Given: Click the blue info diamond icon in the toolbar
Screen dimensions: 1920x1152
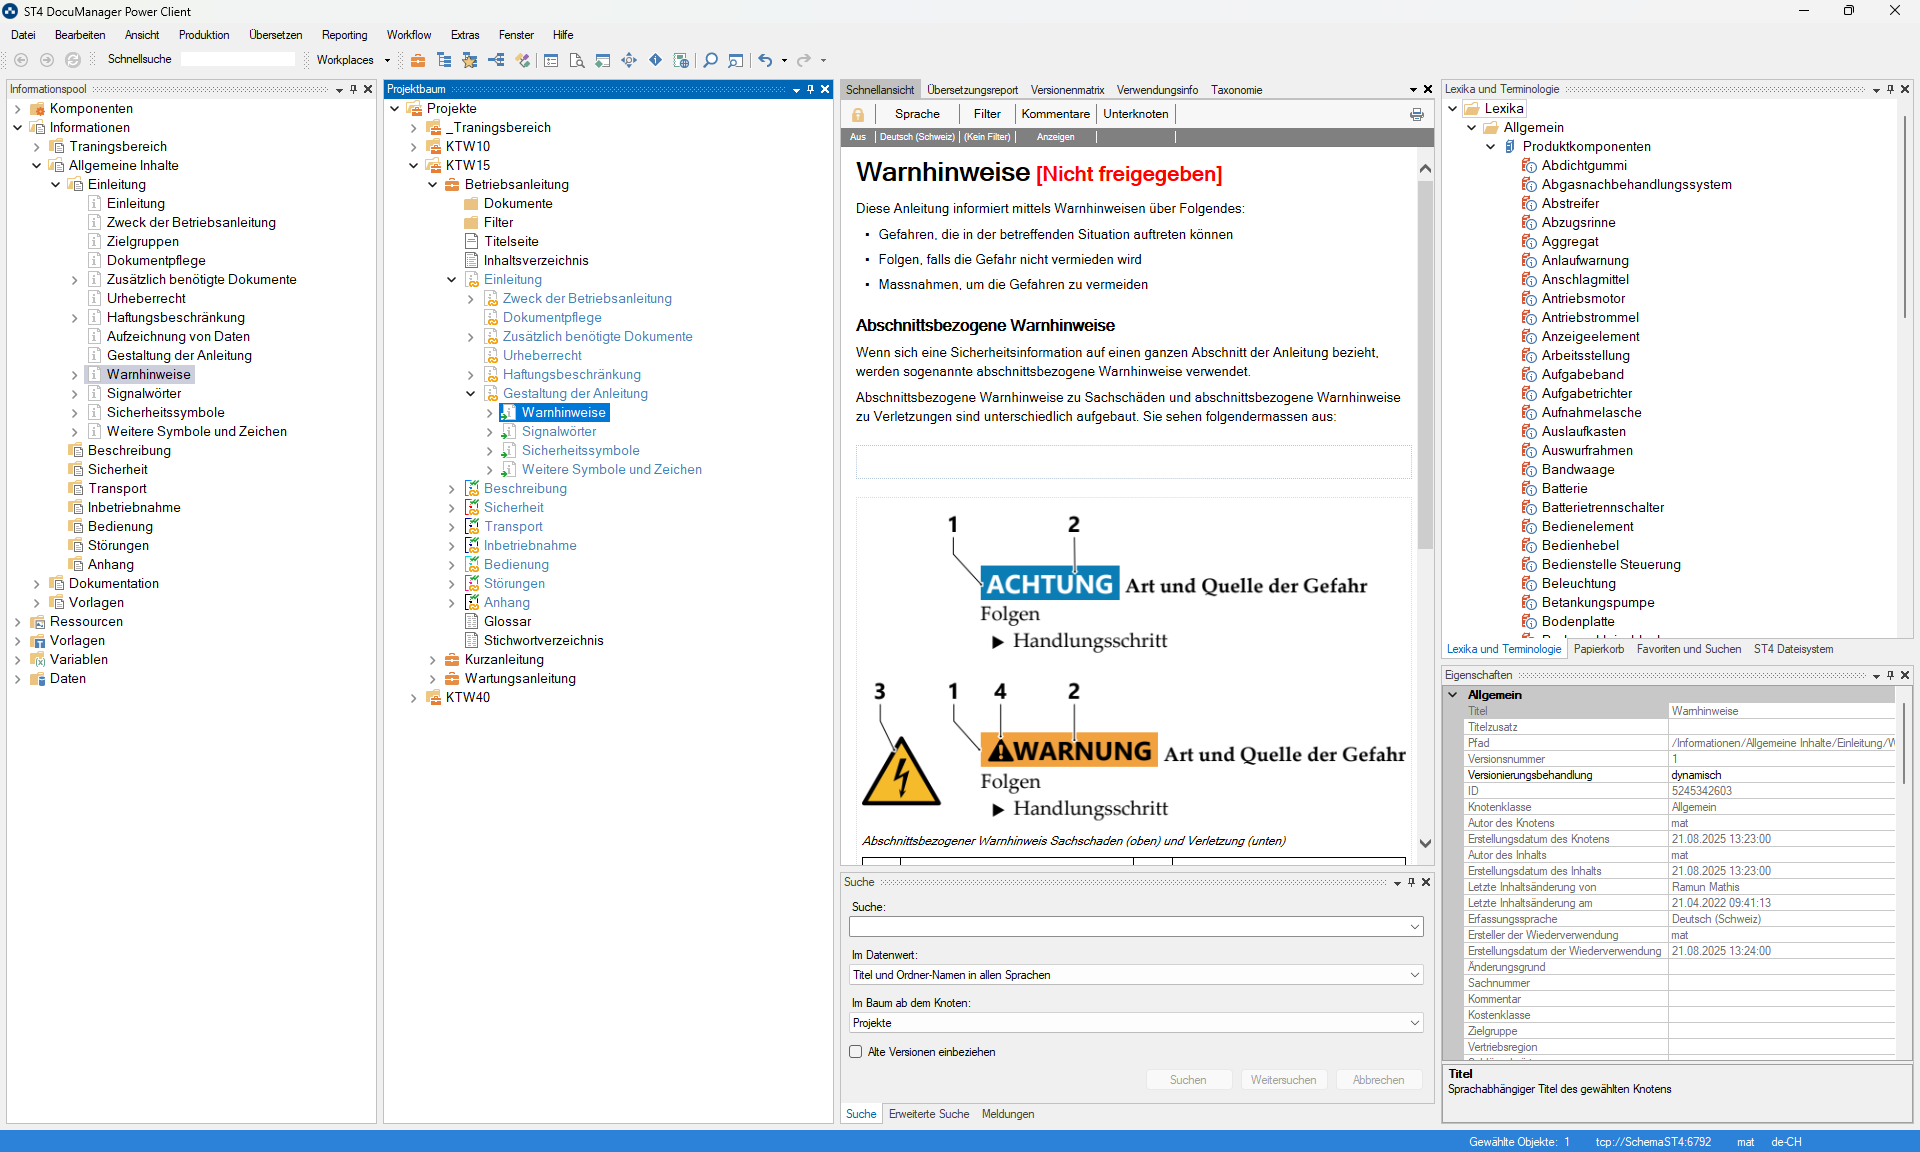Looking at the screenshot, I should coord(655,60).
